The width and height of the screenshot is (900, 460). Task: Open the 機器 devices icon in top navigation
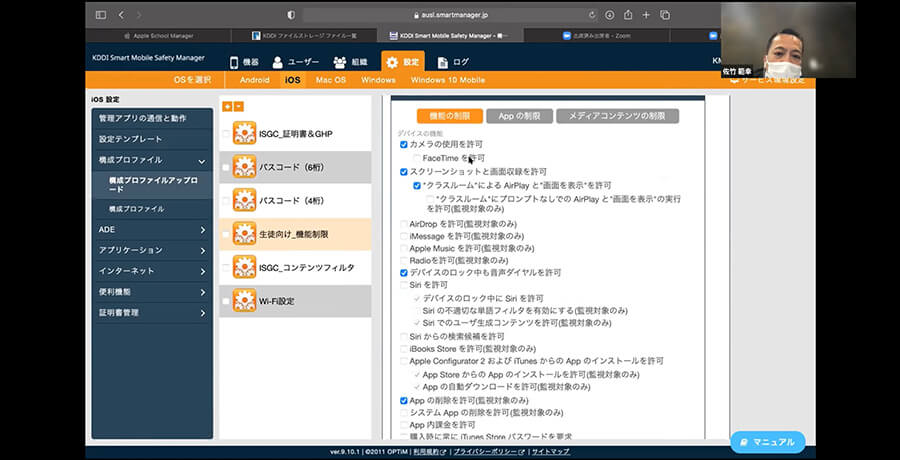234,62
